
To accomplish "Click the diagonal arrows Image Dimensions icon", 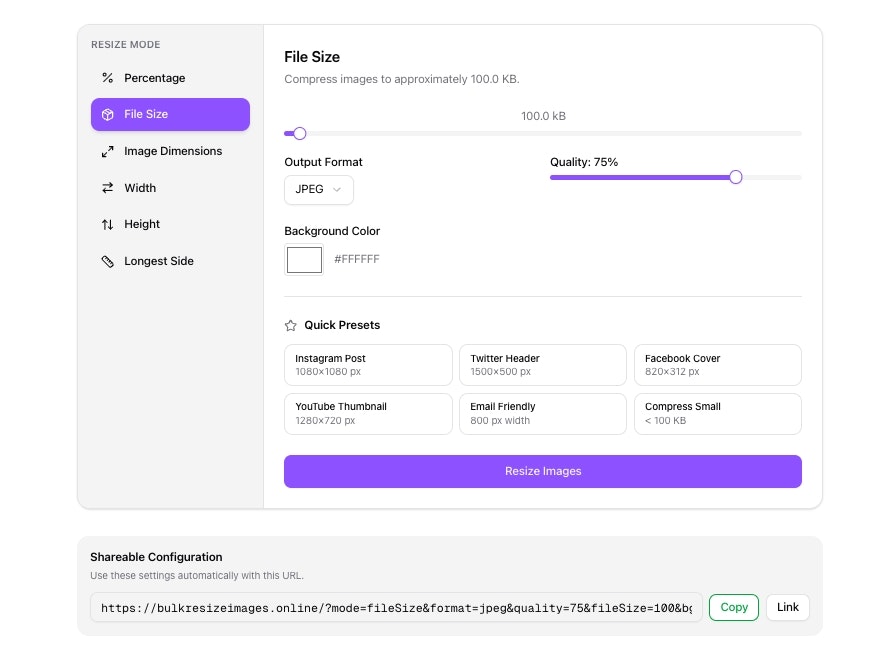I will [x=107, y=151].
